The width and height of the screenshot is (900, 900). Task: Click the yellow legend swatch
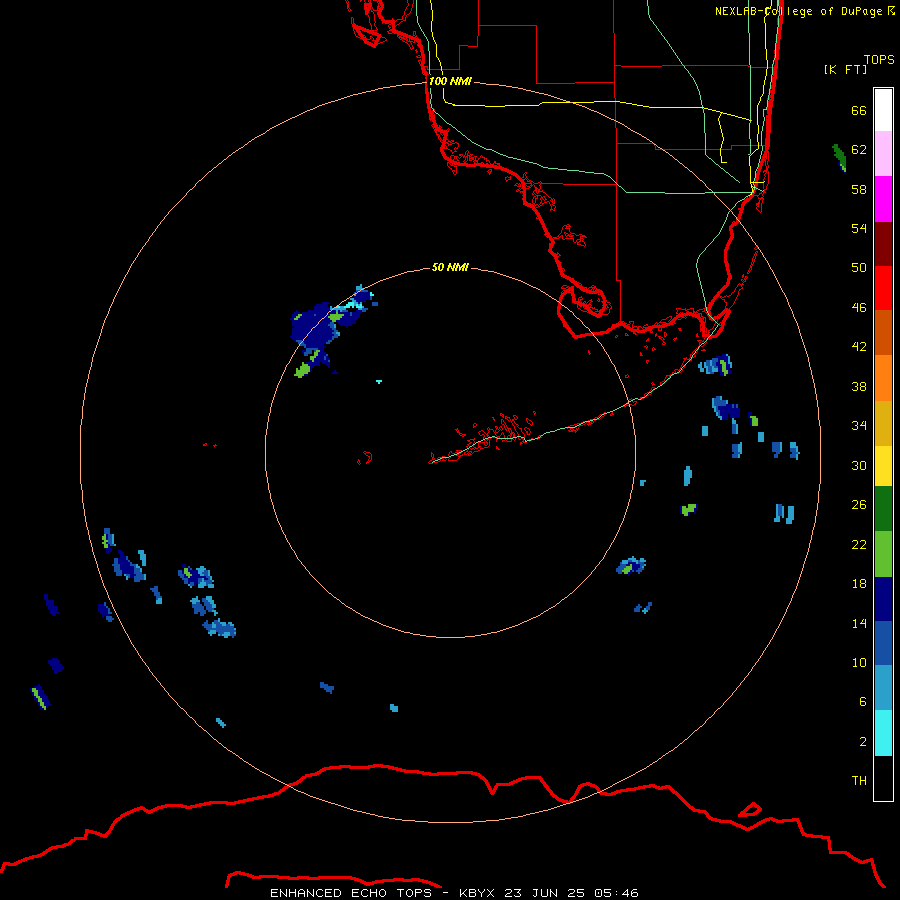pyautogui.click(x=883, y=466)
